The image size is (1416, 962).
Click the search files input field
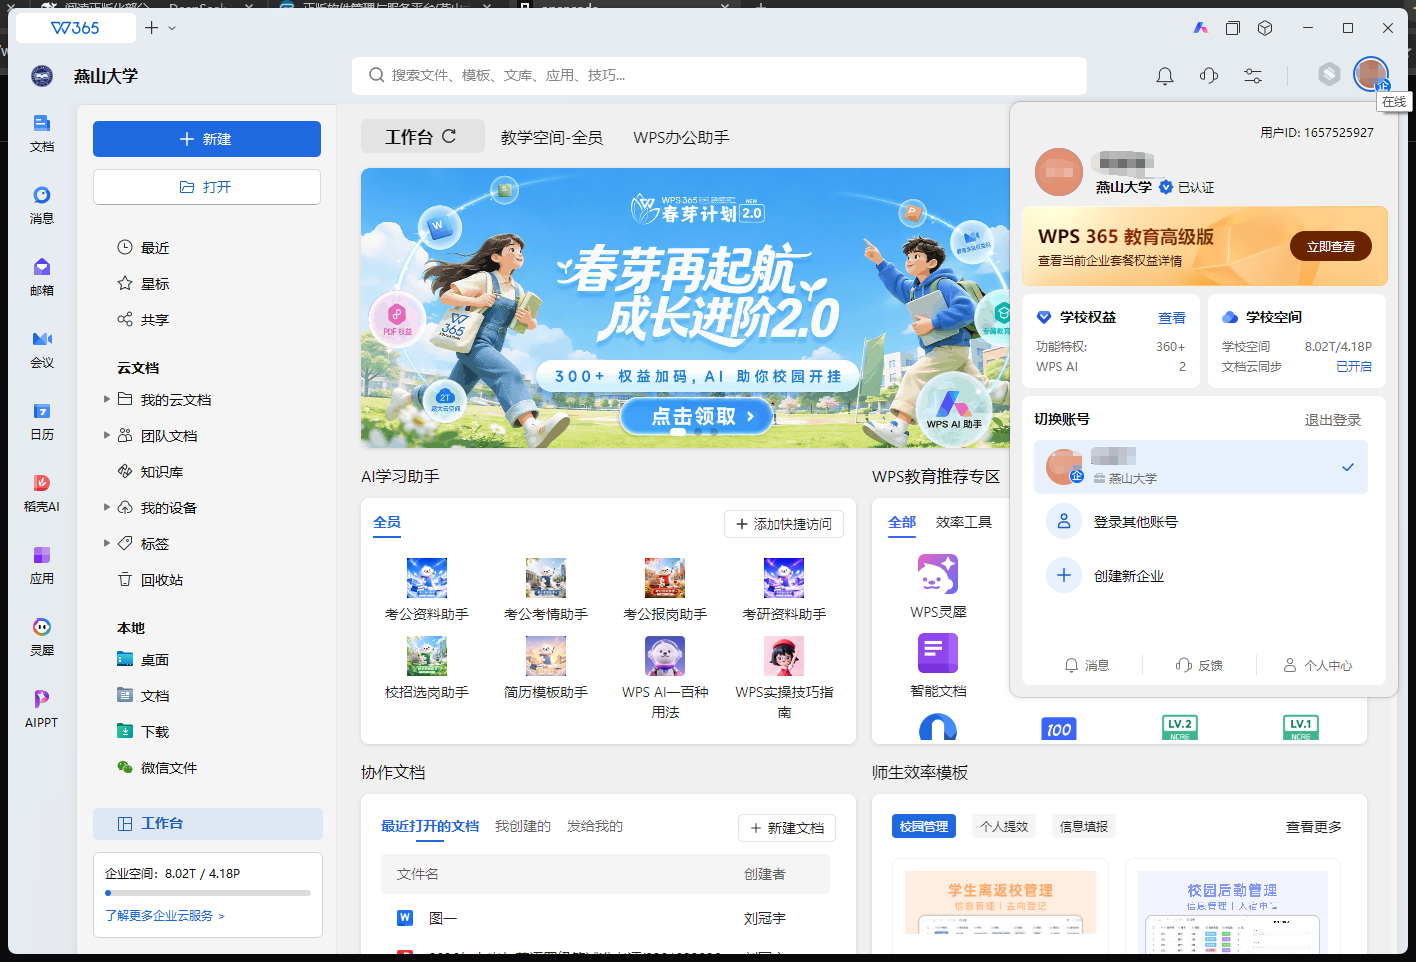click(x=719, y=75)
